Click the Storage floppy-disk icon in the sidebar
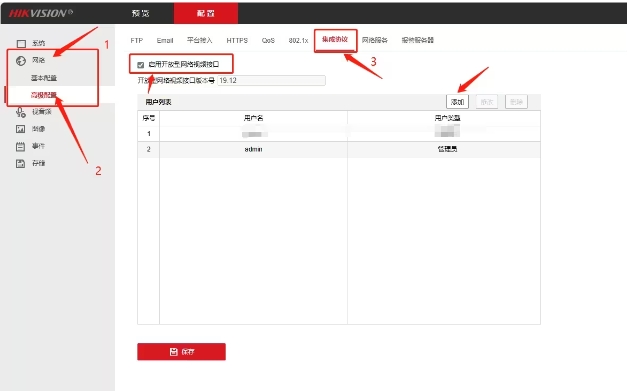The width and height of the screenshot is (628, 391). tap(20, 163)
